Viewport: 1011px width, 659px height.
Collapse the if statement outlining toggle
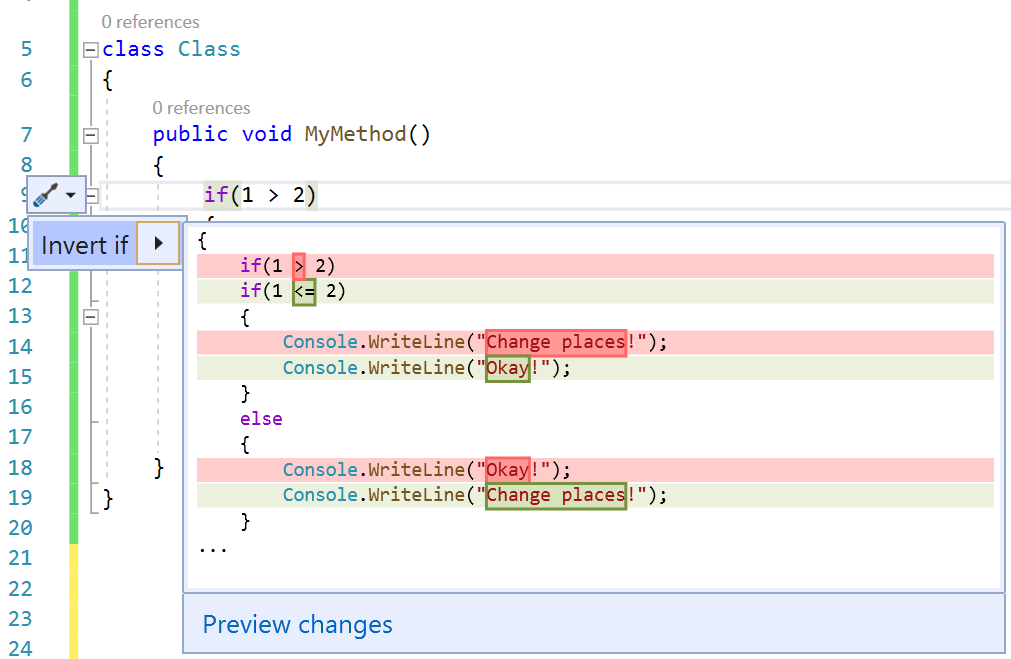coord(92,195)
